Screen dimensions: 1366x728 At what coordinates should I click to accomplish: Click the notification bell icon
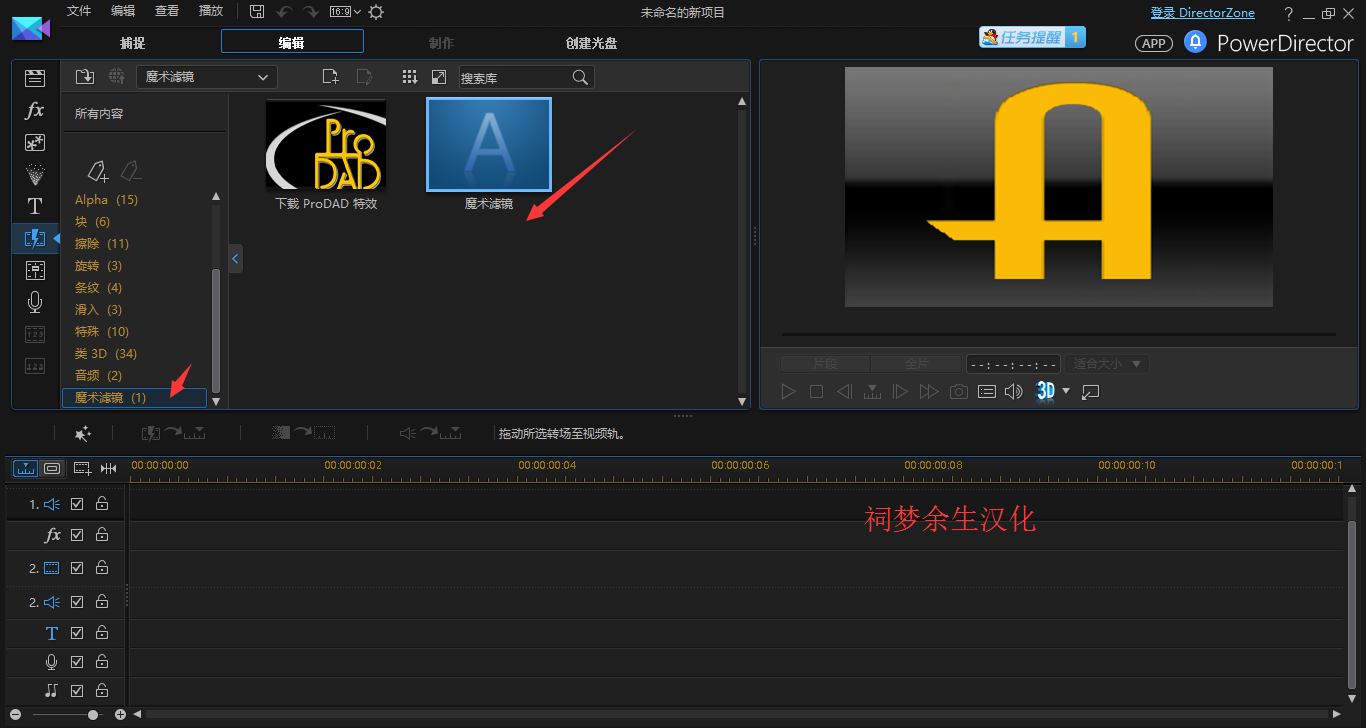pyautogui.click(x=1195, y=42)
